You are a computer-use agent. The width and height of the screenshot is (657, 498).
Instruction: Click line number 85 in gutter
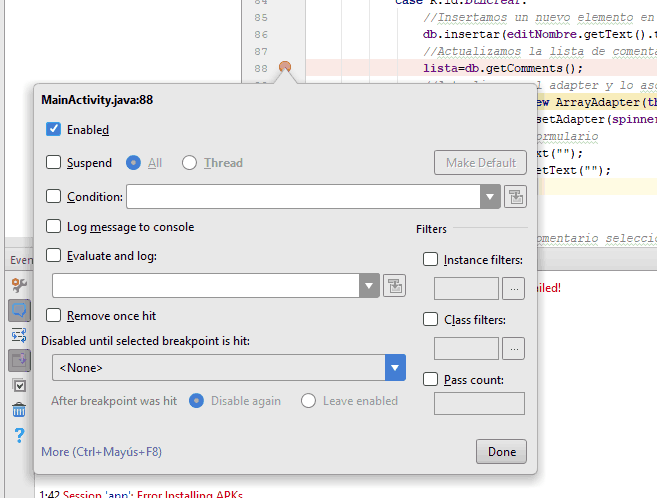[261, 18]
